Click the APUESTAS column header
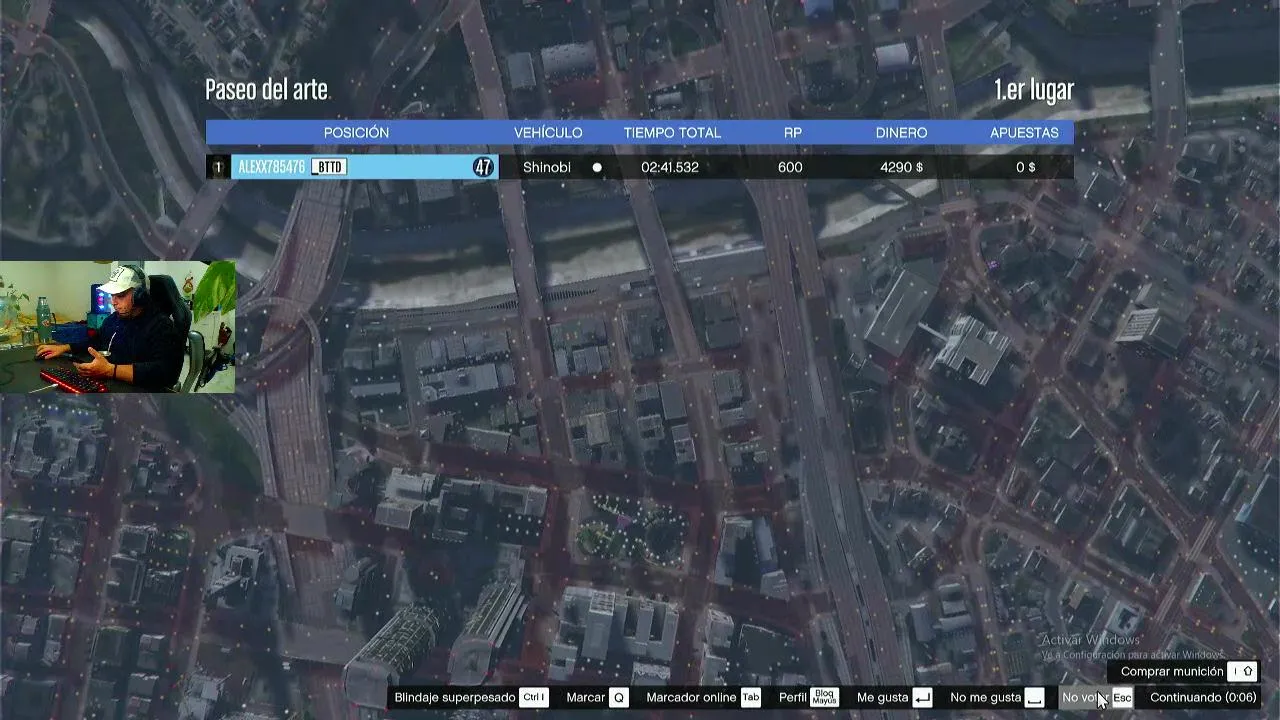This screenshot has width=1280, height=720. (1024, 132)
